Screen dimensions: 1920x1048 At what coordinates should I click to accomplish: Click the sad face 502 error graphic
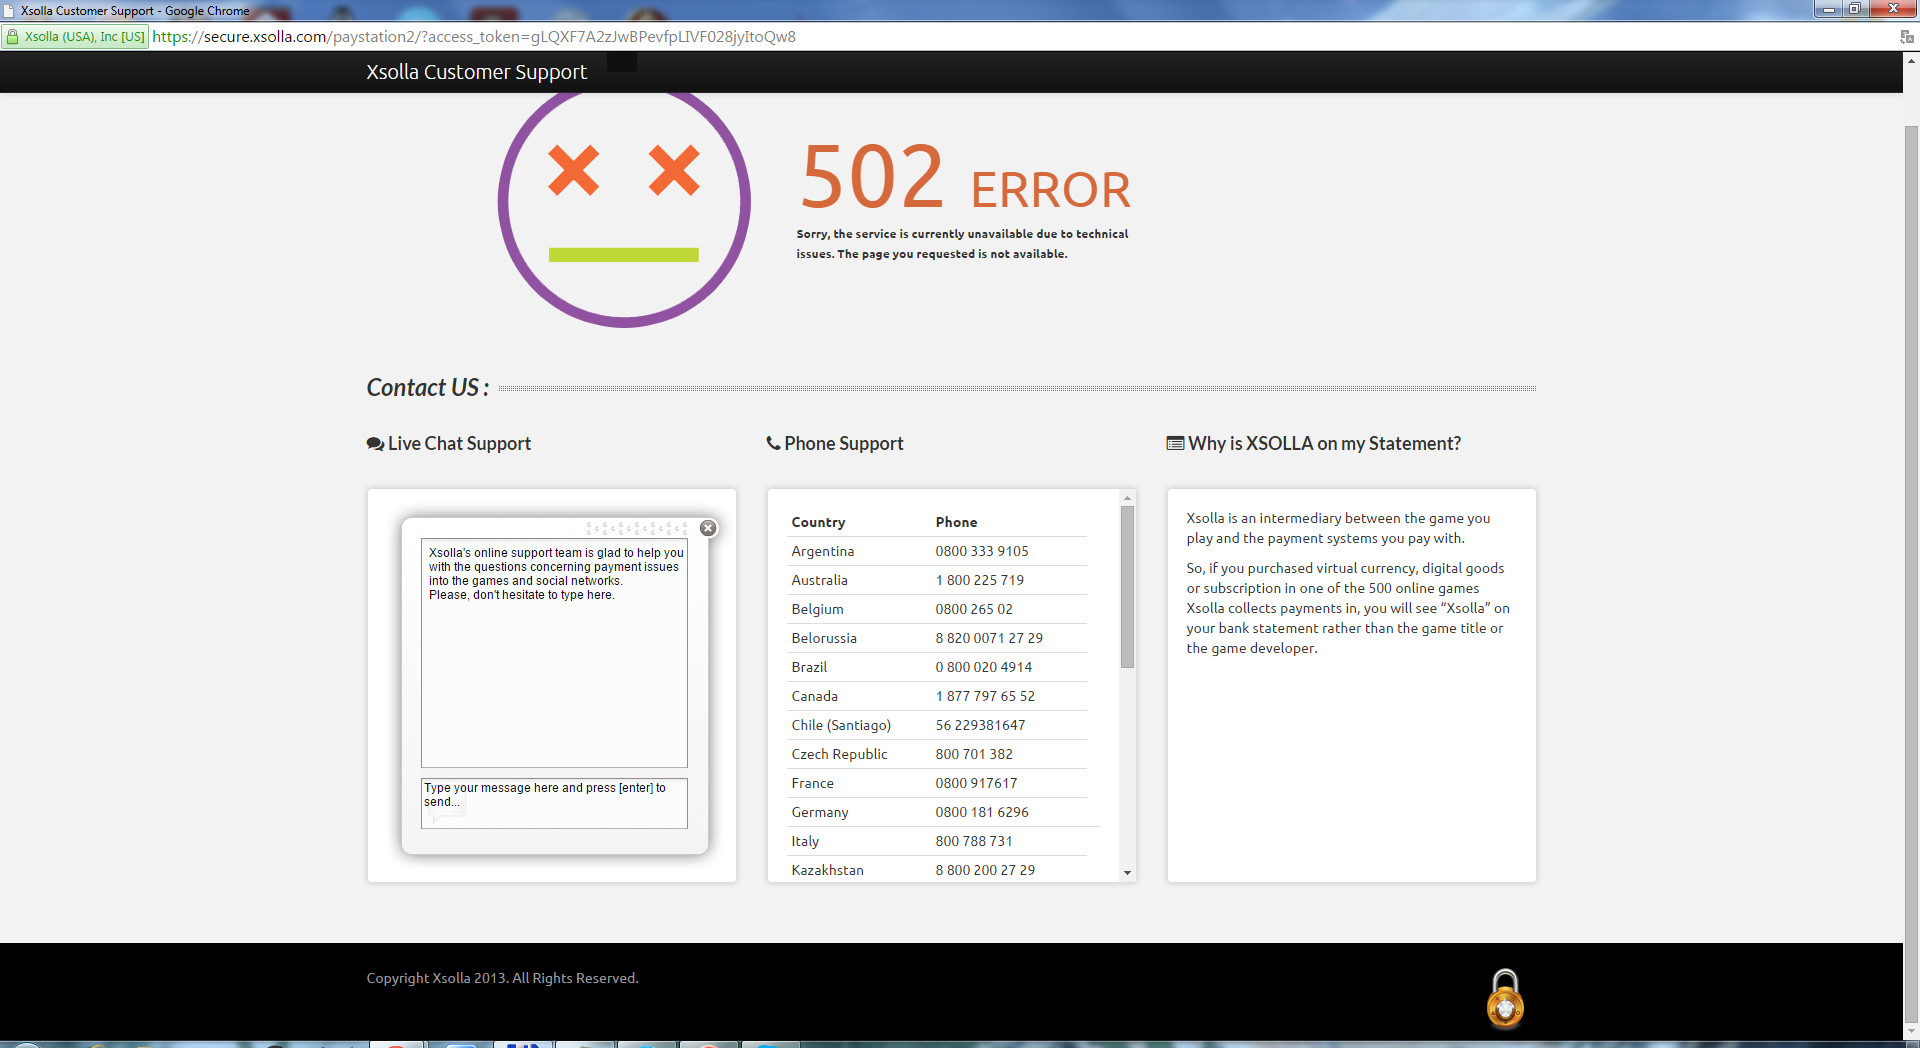[624, 210]
